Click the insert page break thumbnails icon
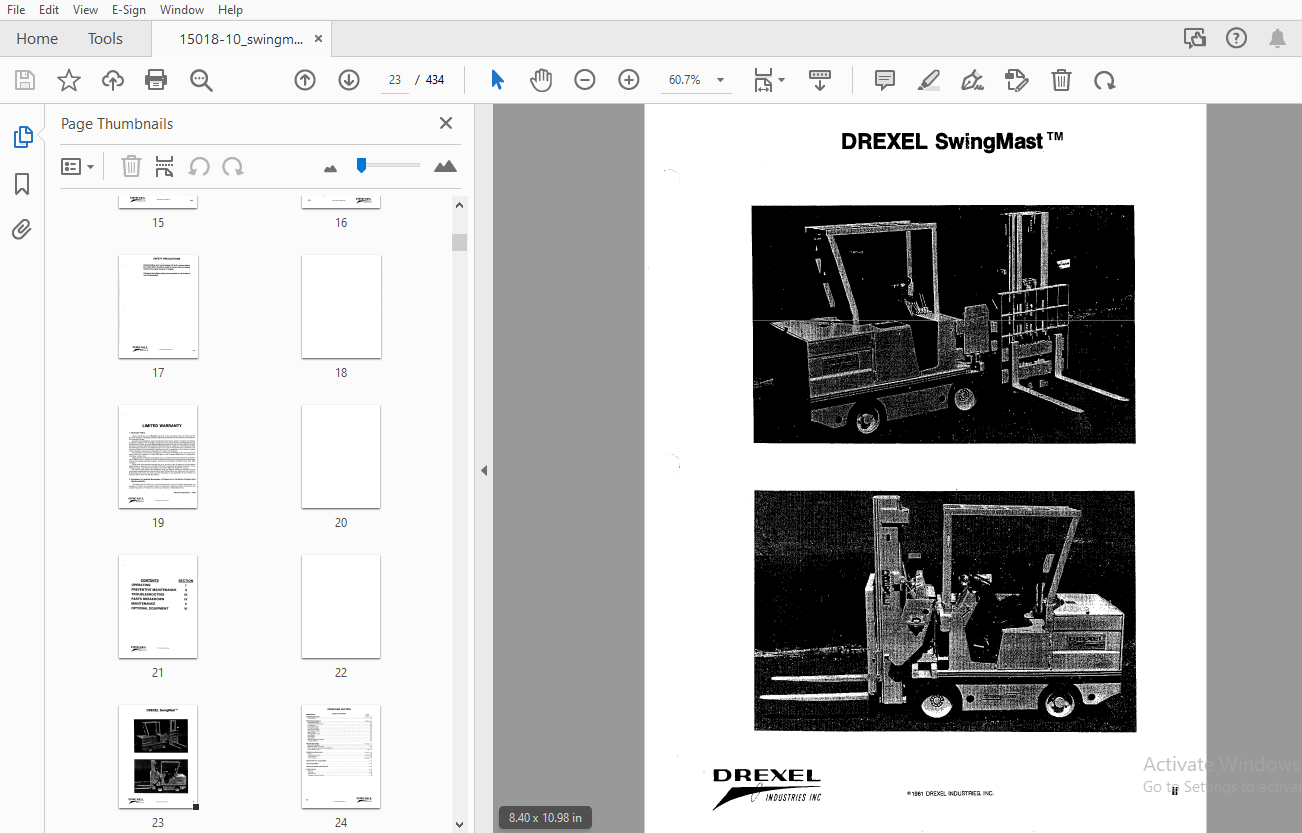 [x=165, y=166]
